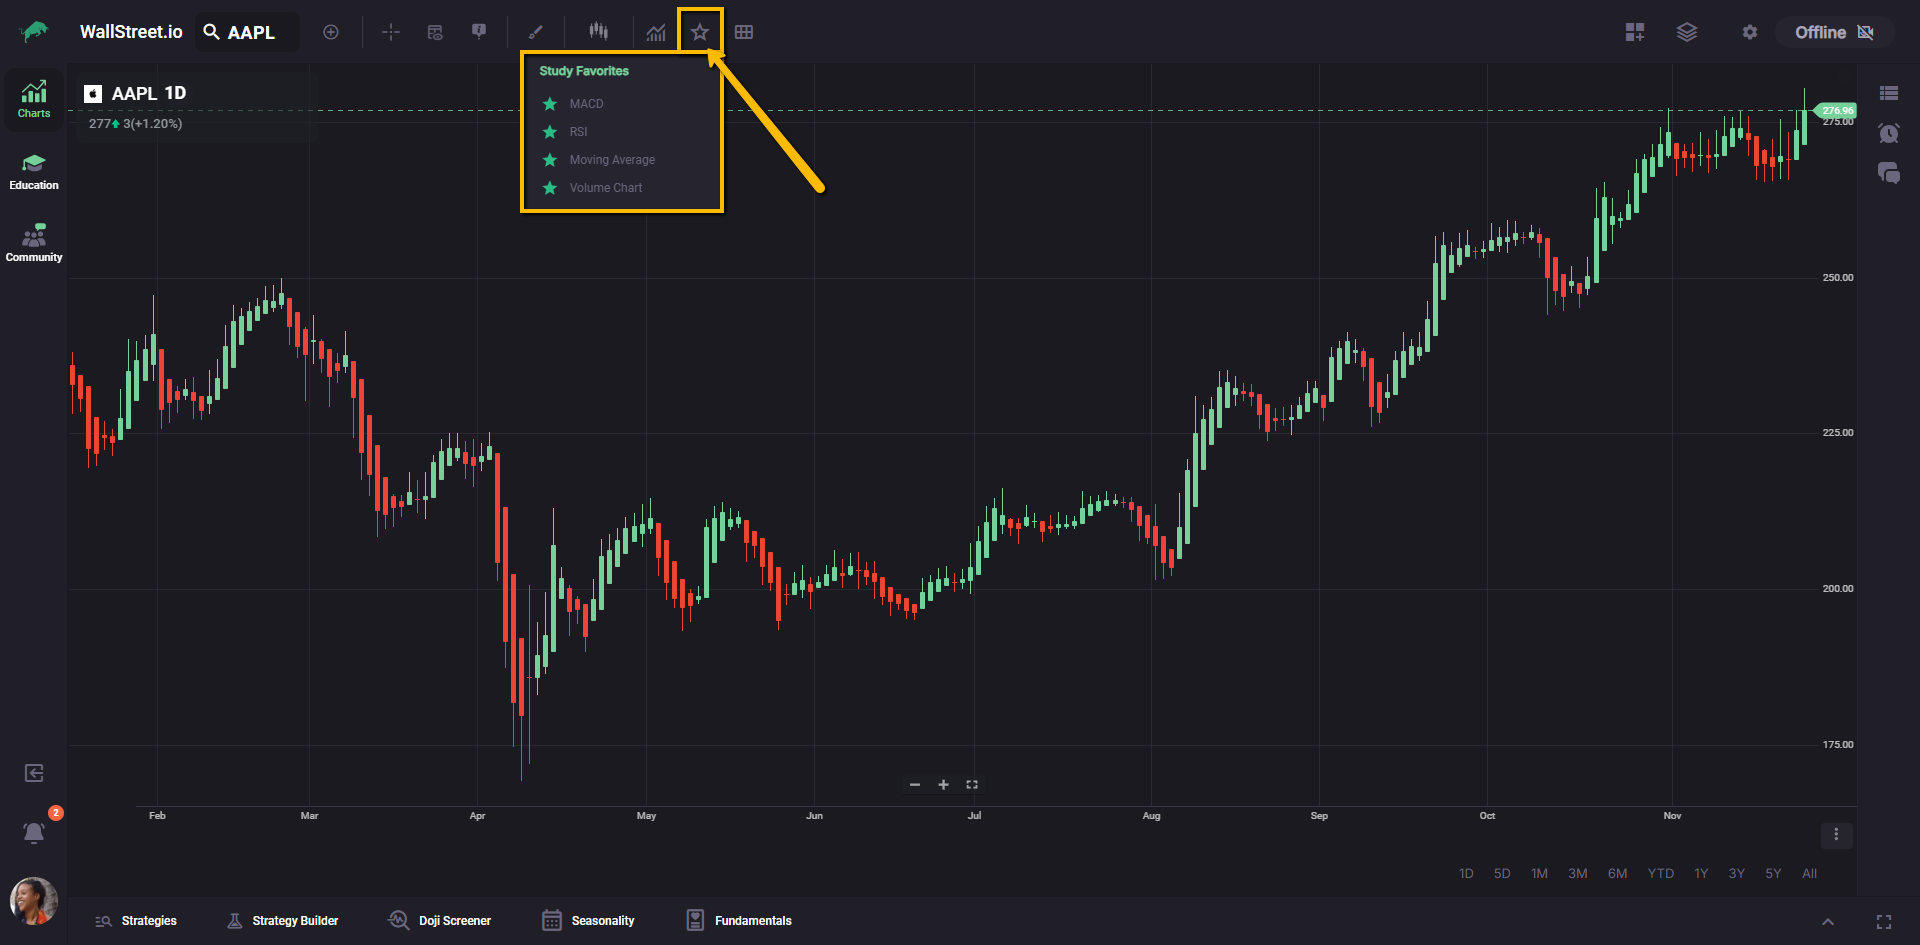The image size is (1920, 945).
Task: Toggle fullscreen mode in bottom corner
Action: 1884,921
